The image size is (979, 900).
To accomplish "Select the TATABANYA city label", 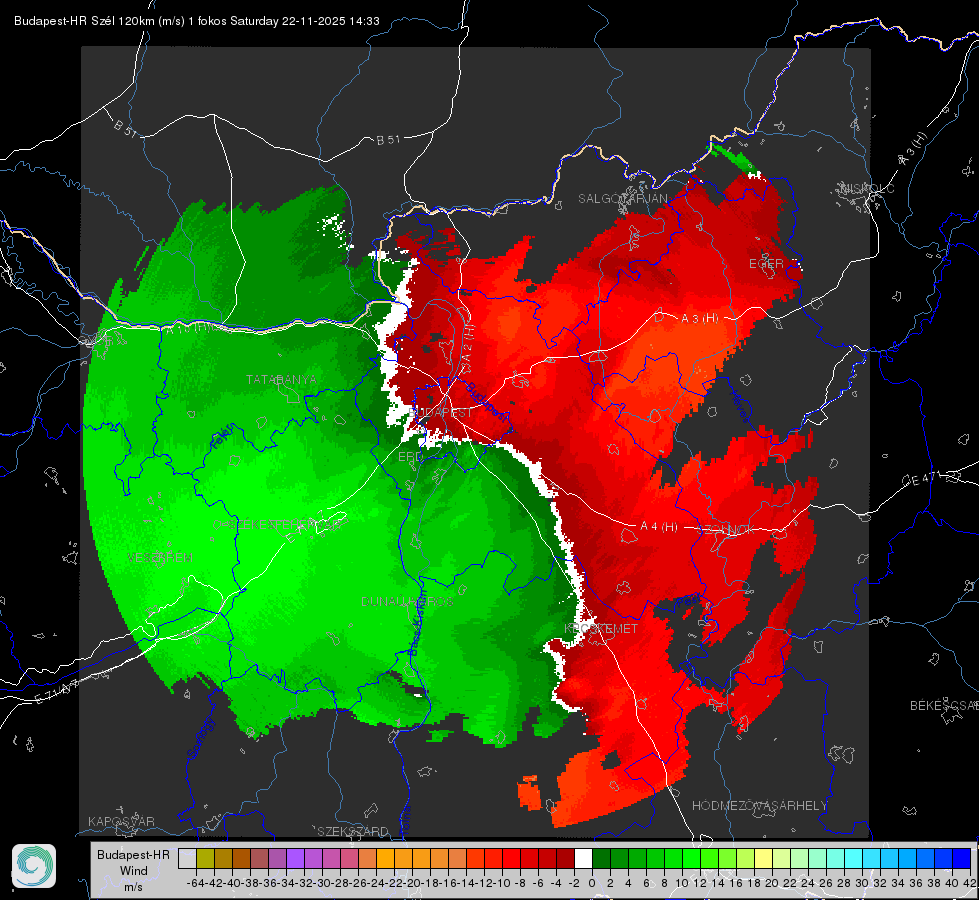I will pos(282,380).
